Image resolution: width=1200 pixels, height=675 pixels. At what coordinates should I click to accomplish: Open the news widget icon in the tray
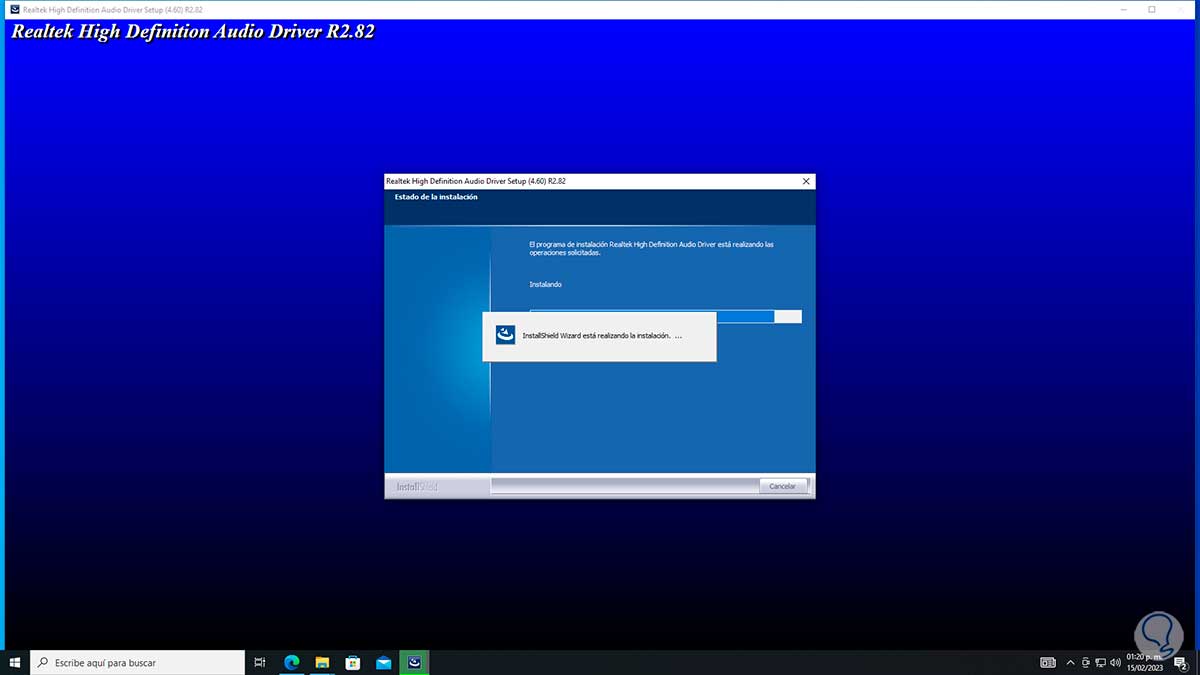click(x=1048, y=662)
